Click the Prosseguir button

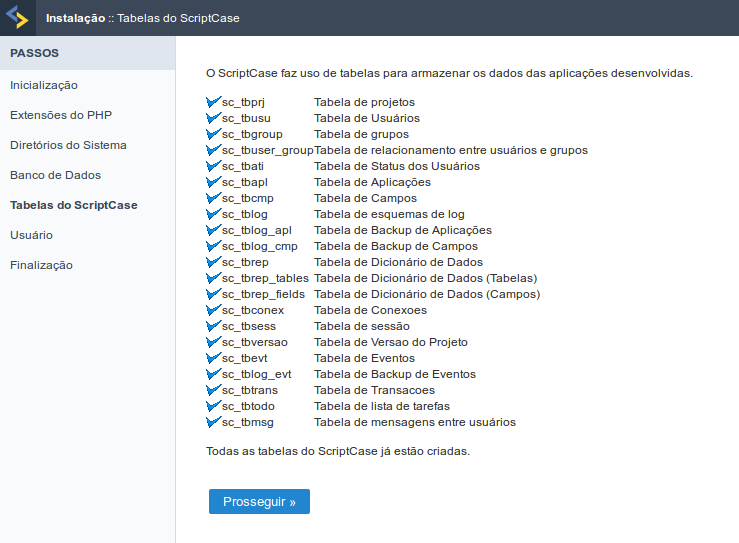[x=259, y=502]
